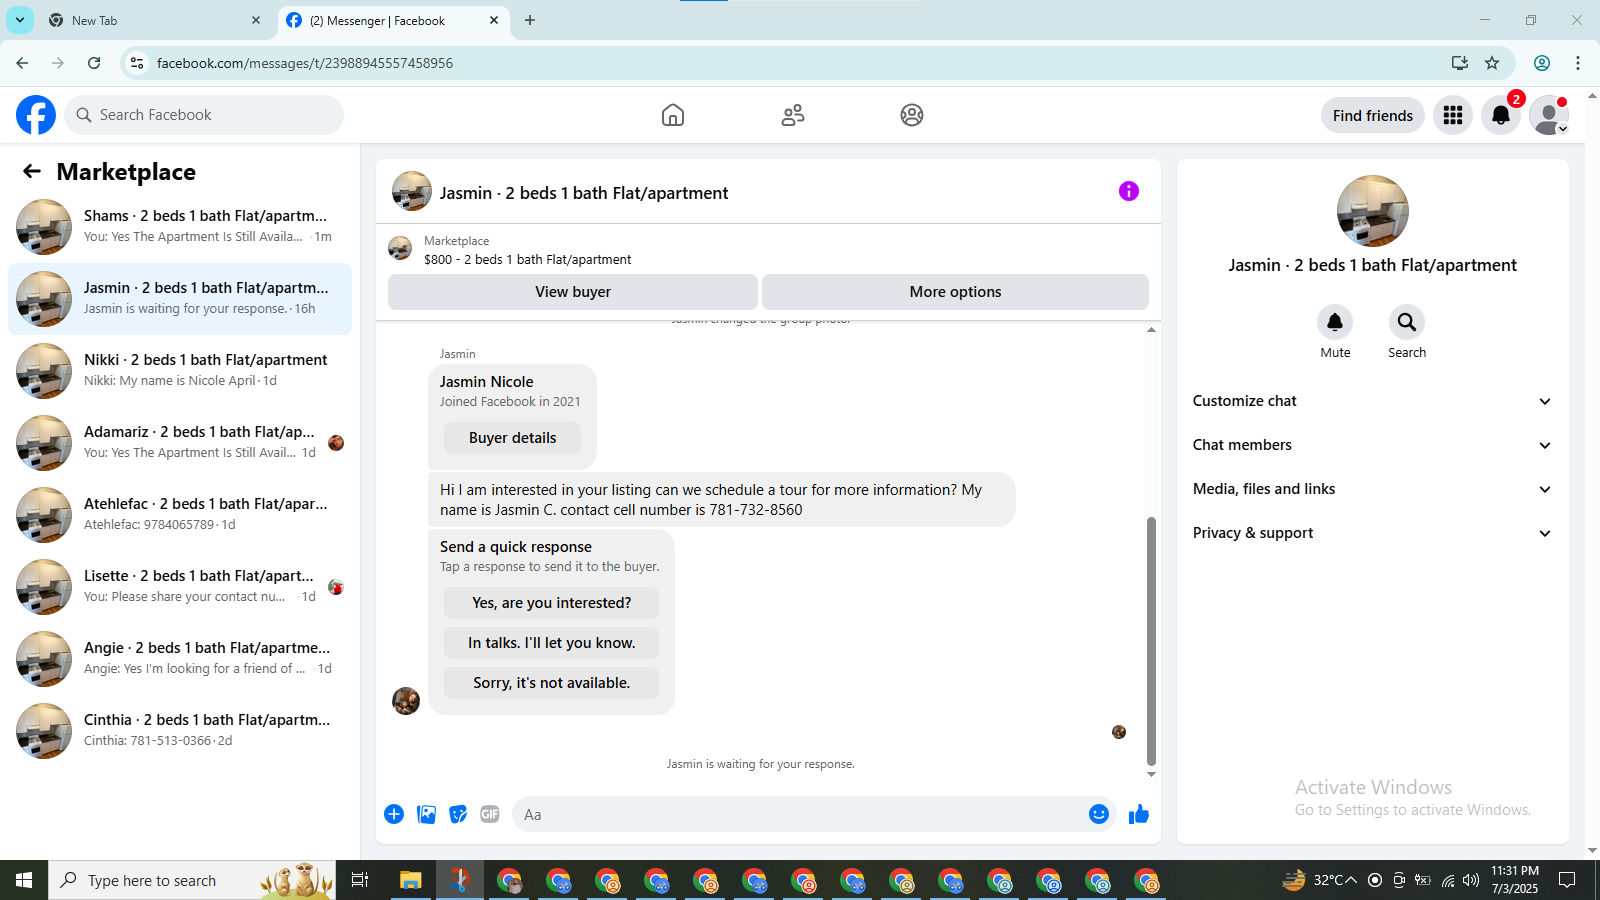Open the Groups icon in top navigation
Screen dimensions: 1600x900
coord(912,115)
